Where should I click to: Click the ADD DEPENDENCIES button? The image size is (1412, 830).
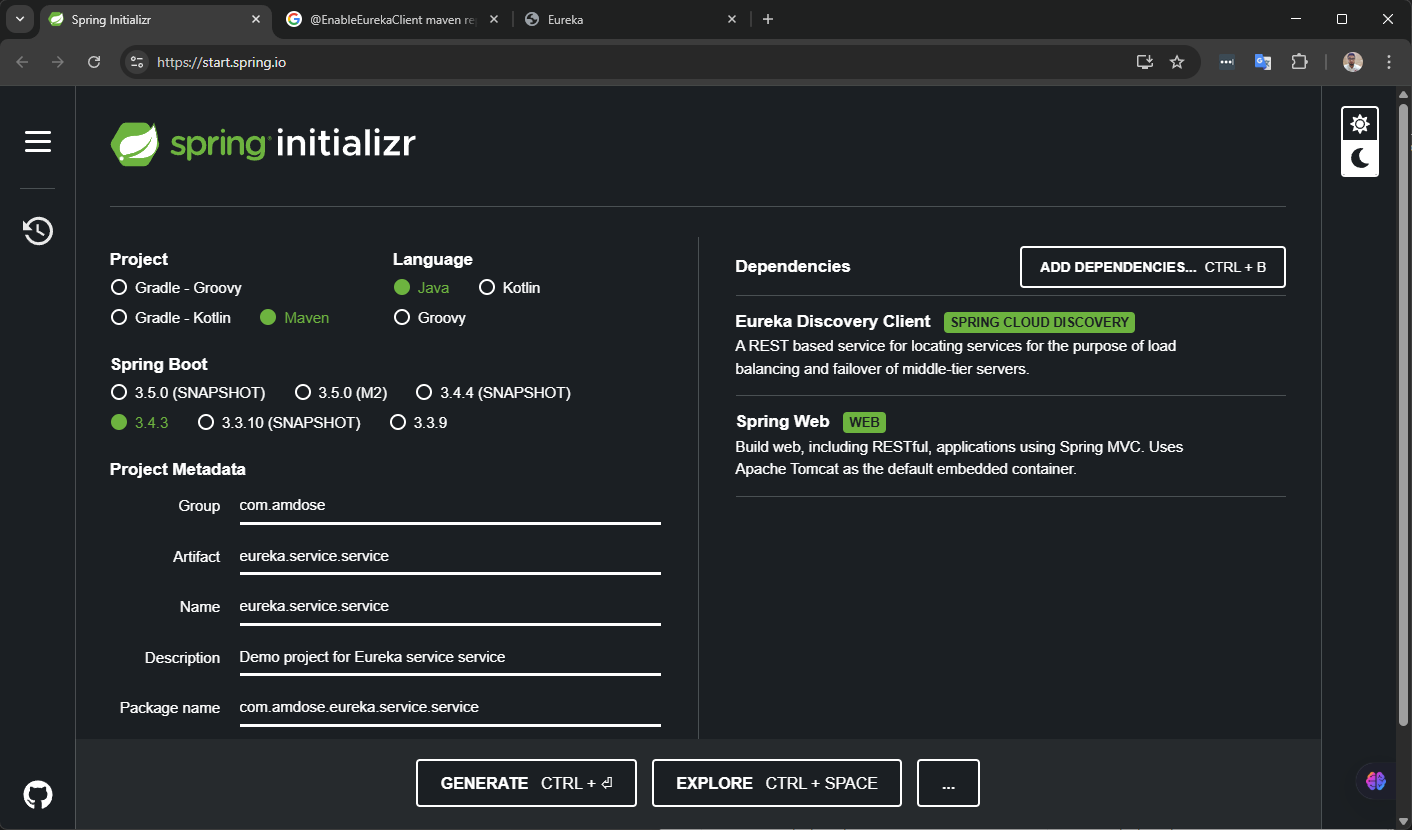1153,267
